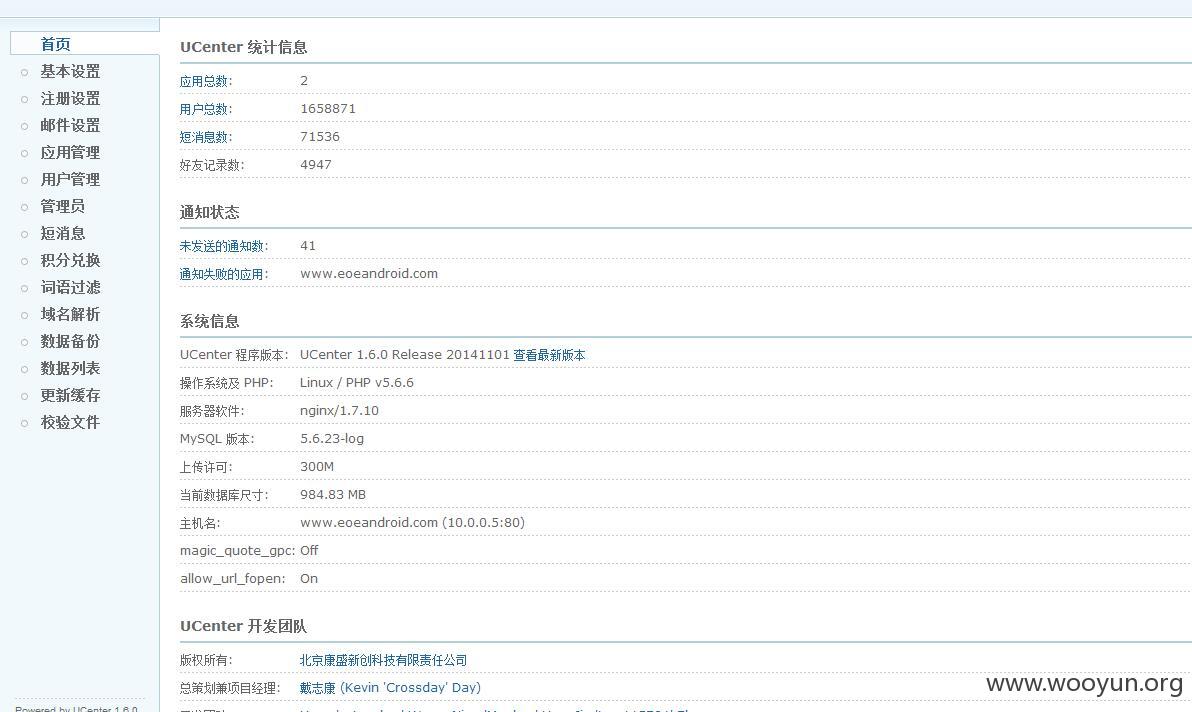
Task: Click the 好友记录数 link
Action: click(212, 165)
